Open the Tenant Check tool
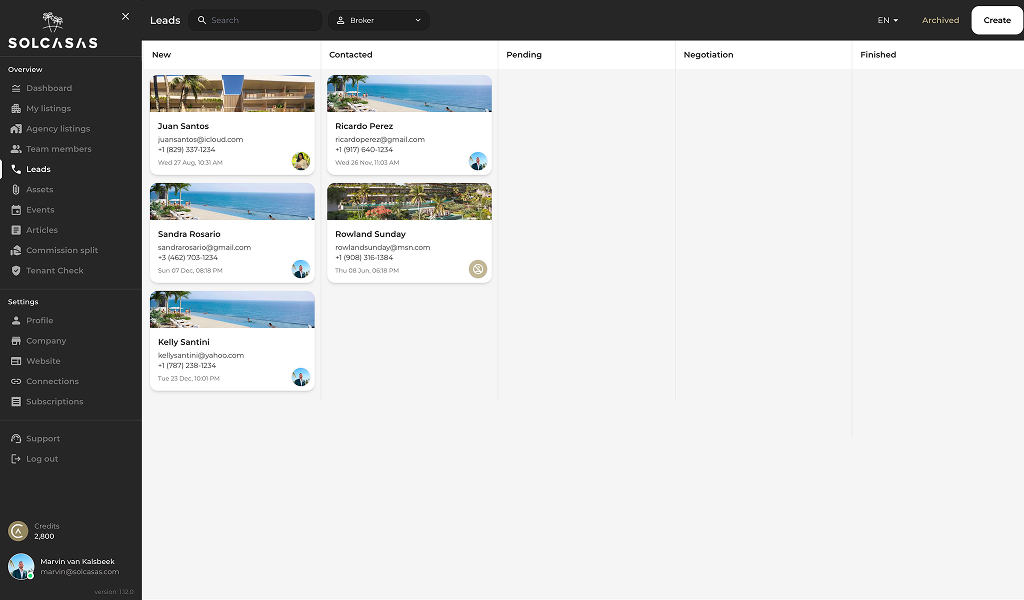The width and height of the screenshot is (1024, 600). (x=55, y=270)
